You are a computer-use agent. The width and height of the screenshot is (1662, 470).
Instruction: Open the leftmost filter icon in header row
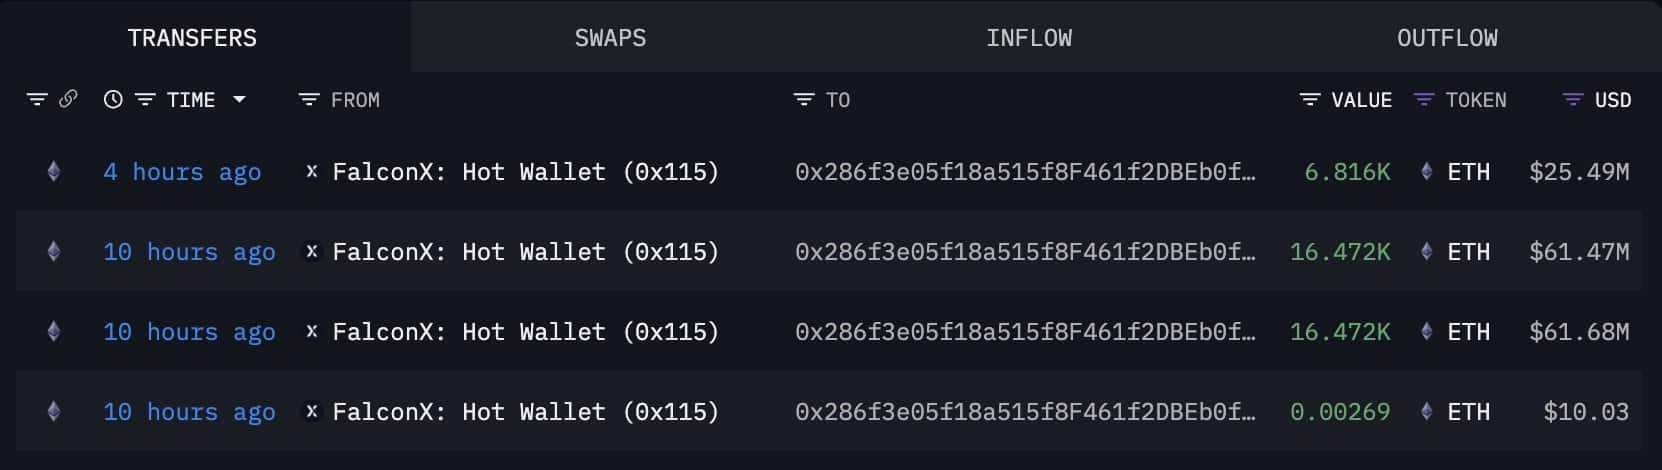(x=37, y=99)
